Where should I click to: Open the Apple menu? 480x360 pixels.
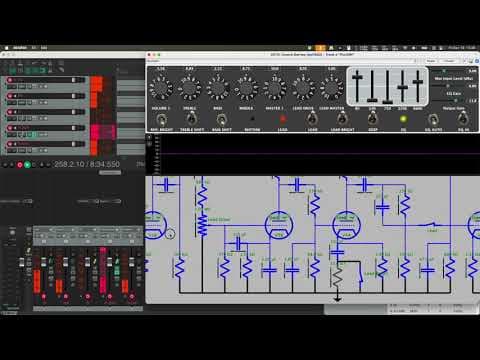point(6,48)
